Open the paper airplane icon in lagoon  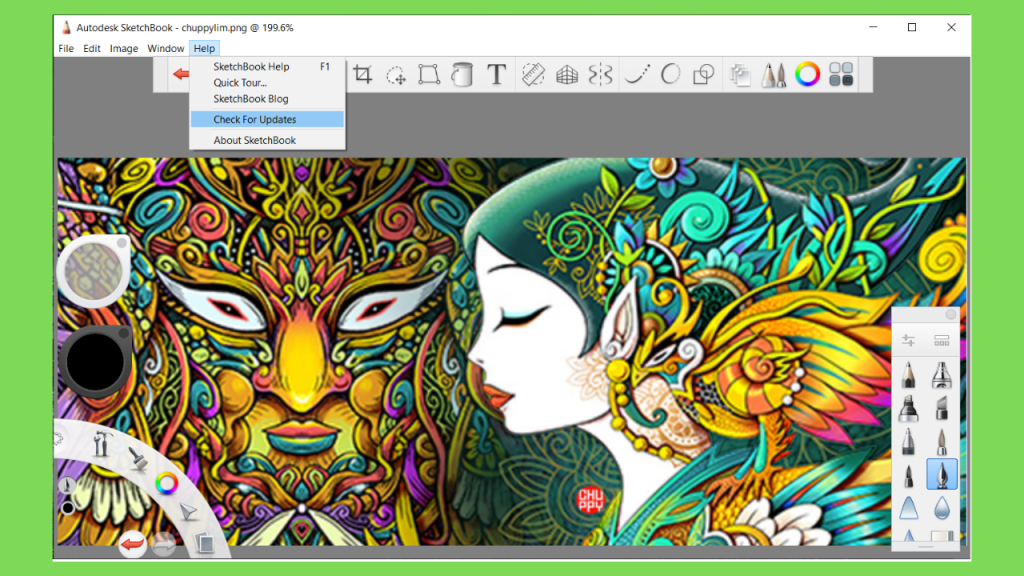pyautogui.click(x=187, y=512)
